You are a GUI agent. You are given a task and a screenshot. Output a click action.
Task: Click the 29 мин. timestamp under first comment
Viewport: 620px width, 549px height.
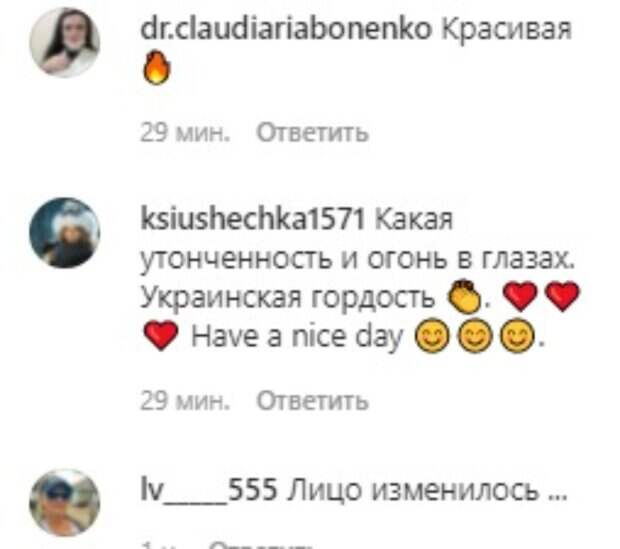click(x=185, y=133)
